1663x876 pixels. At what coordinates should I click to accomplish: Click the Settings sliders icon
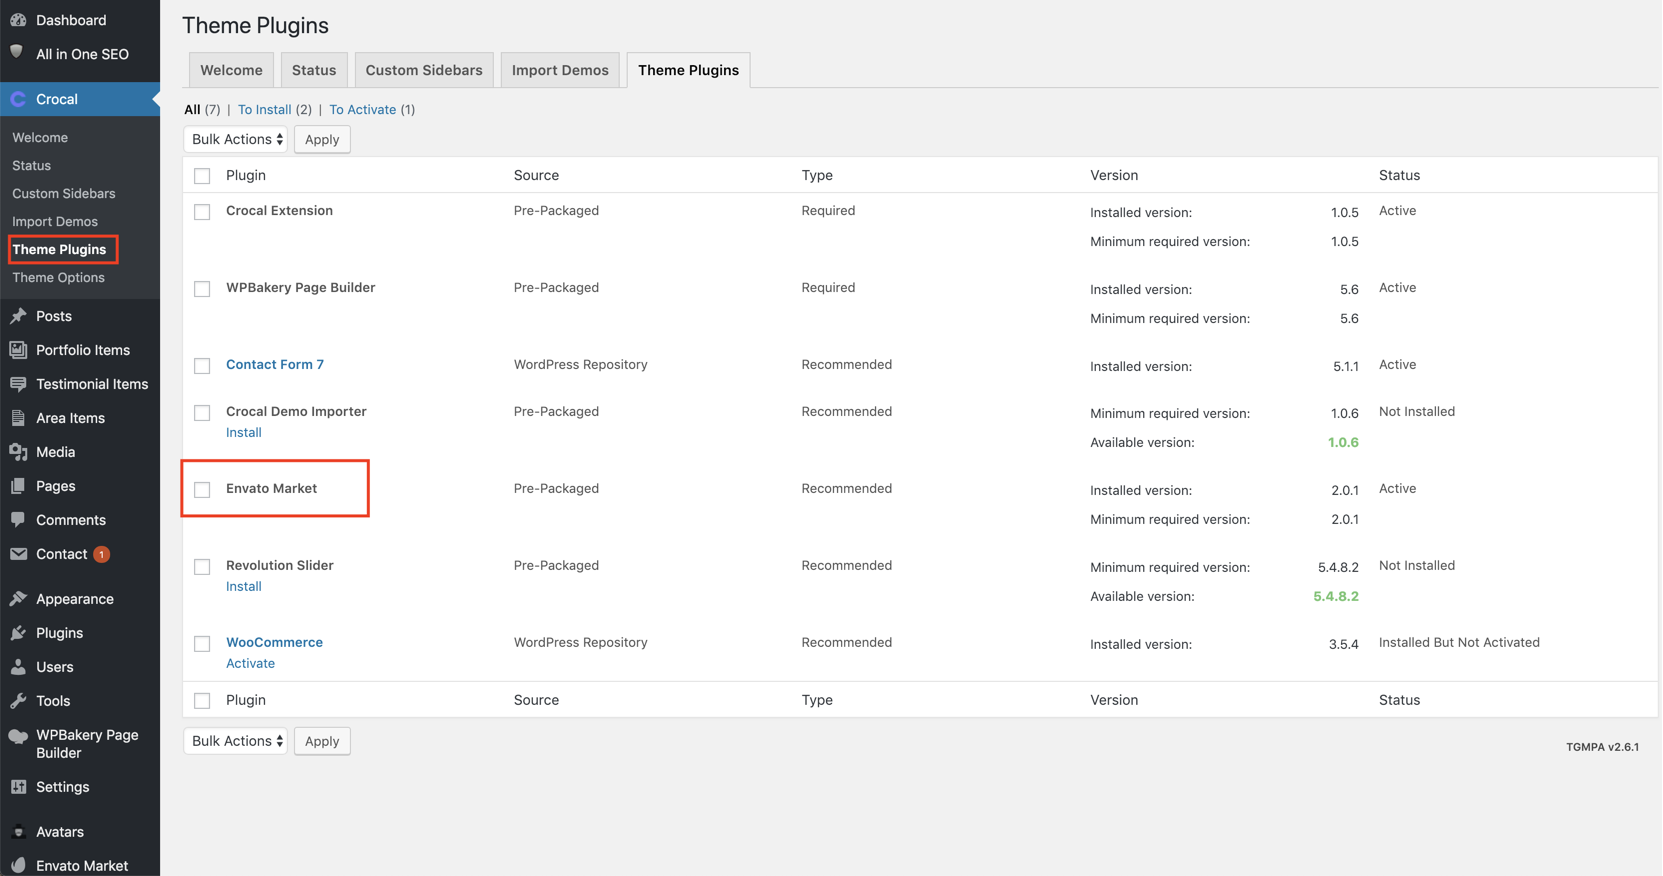point(18,787)
